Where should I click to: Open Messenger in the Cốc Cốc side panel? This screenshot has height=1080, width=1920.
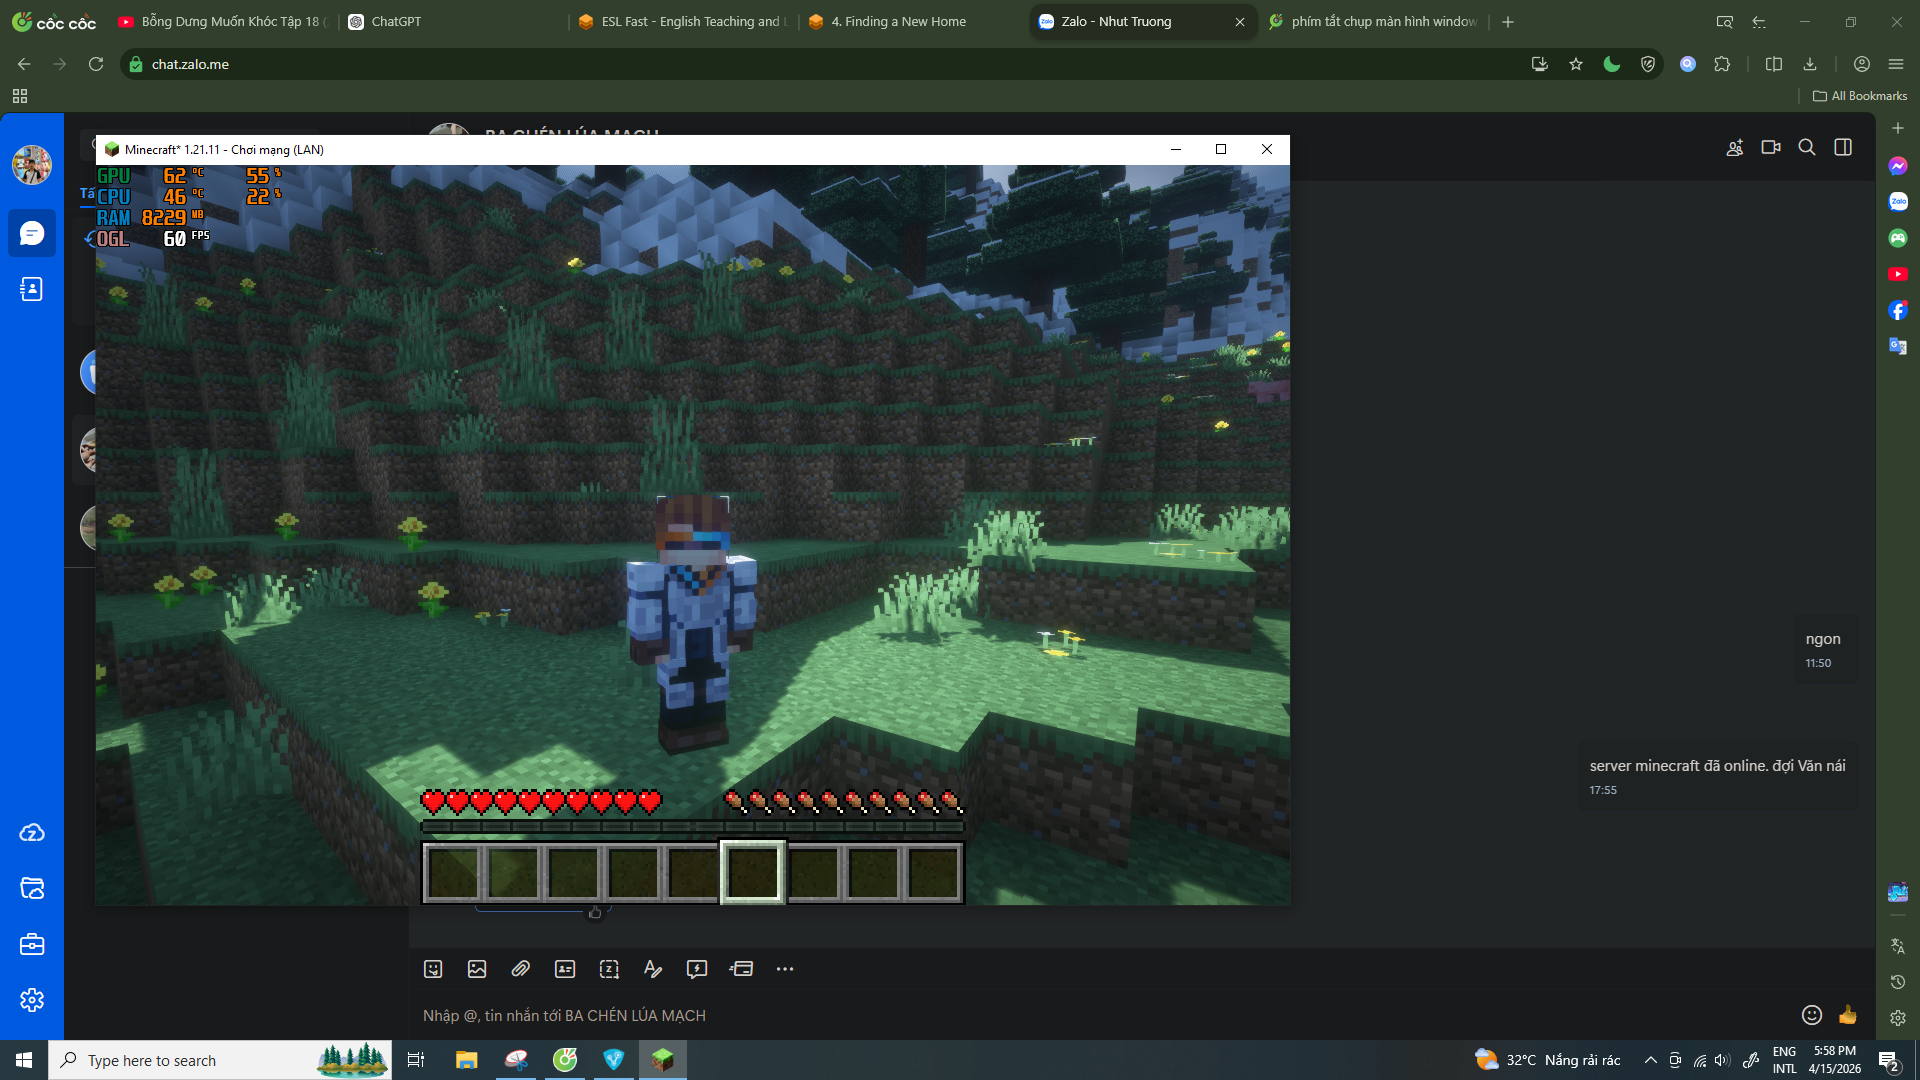pyautogui.click(x=1898, y=166)
